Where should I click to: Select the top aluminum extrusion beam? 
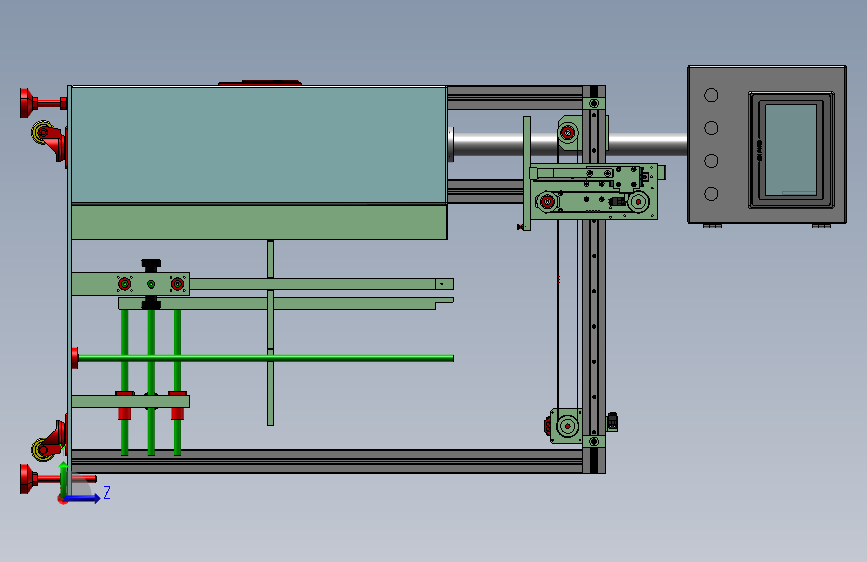pyautogui.click(x=514, y=97)
